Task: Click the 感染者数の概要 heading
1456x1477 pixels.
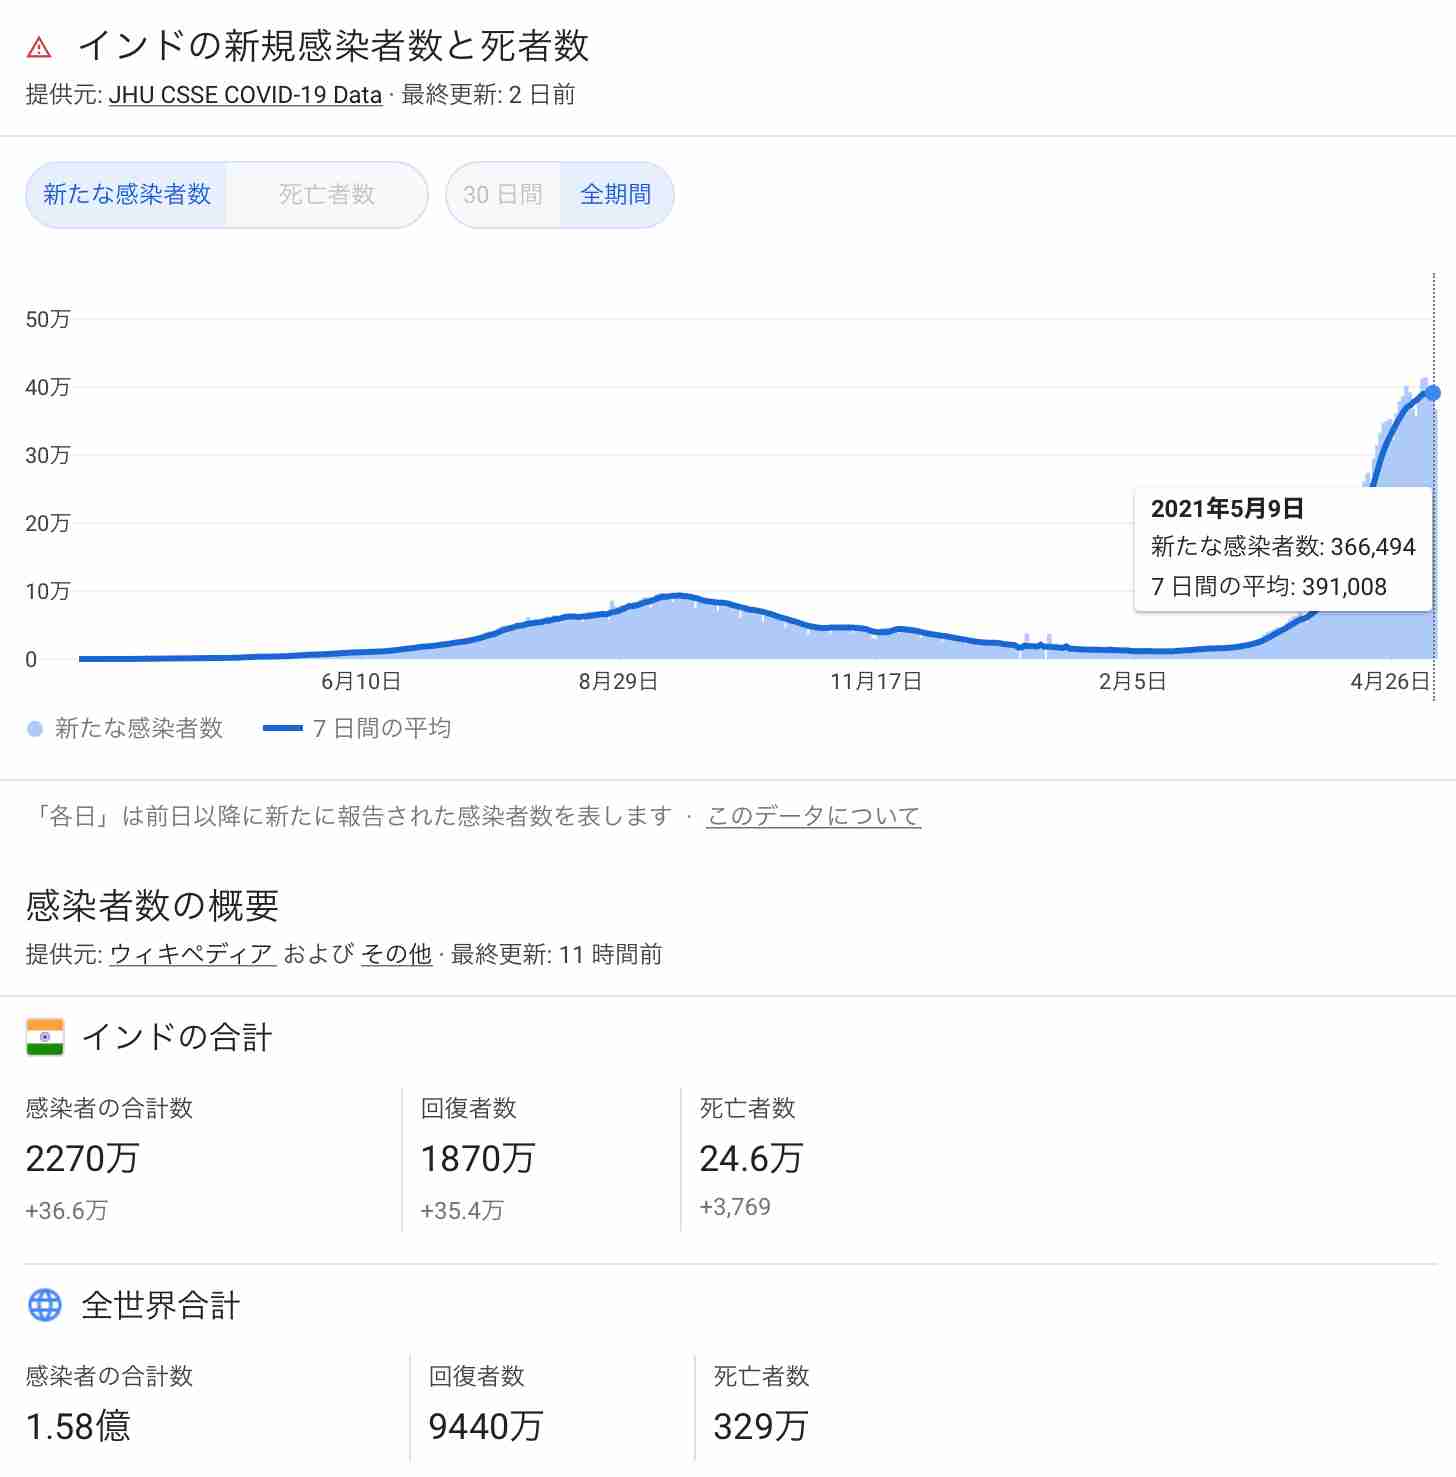Action: [152, 906]
